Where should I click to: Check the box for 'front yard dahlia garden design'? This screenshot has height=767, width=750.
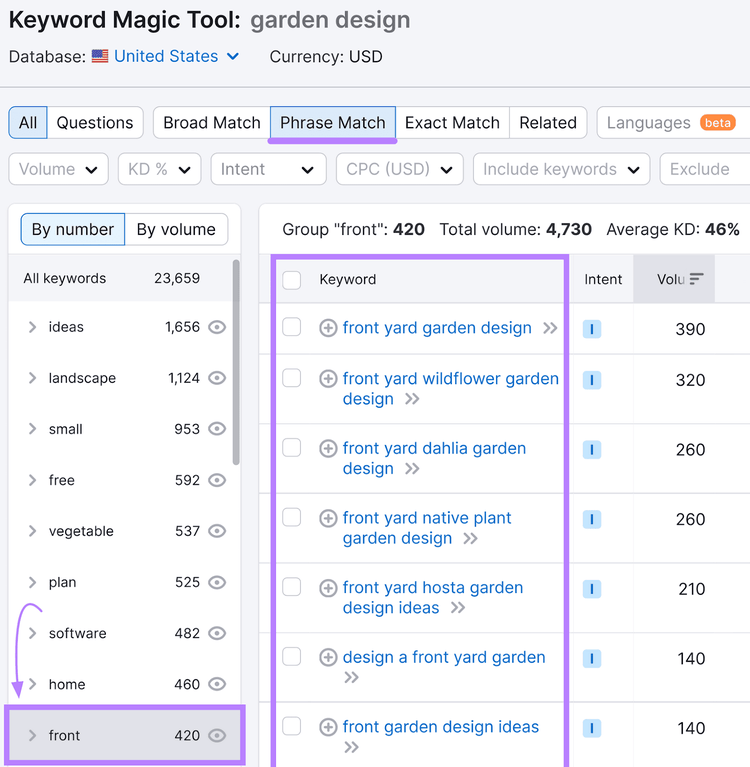pyautogui.click(x=292, y=447)
